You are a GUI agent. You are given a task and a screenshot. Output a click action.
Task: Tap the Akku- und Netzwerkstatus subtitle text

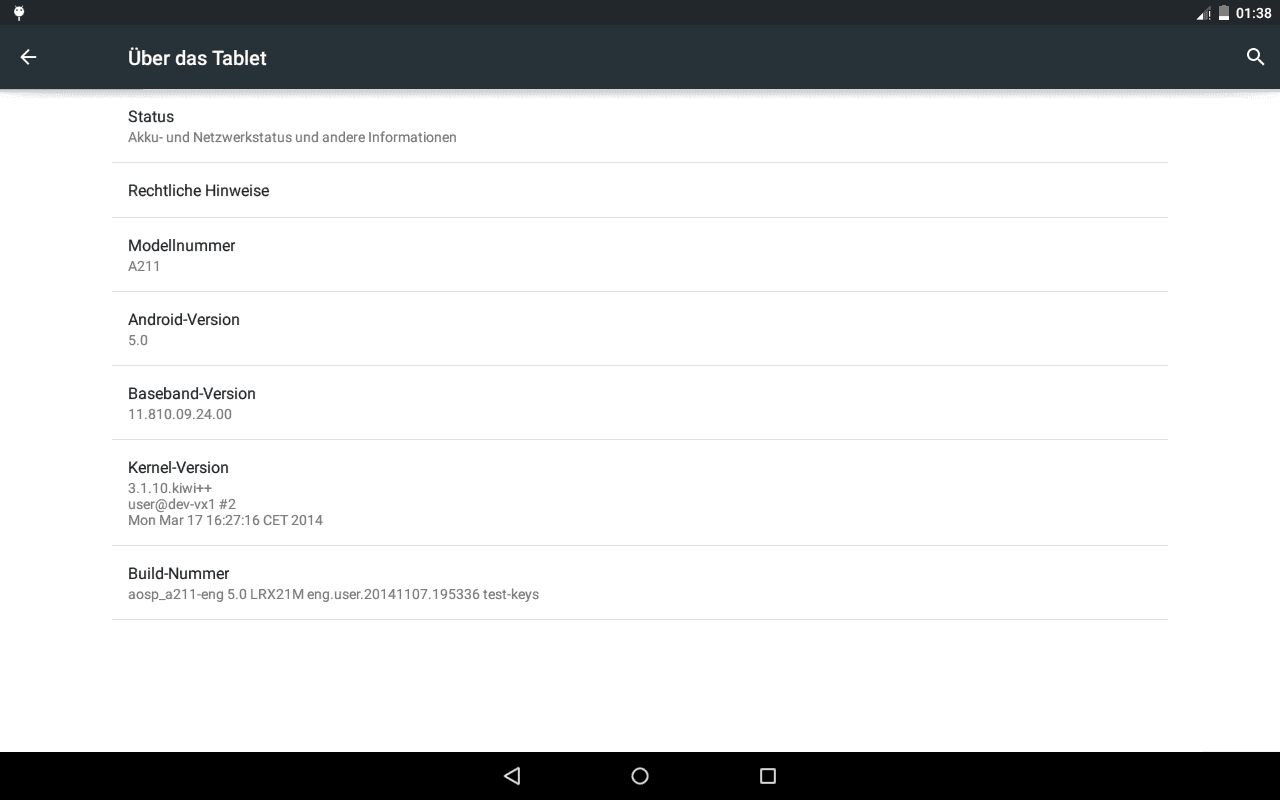click(292, 137)
